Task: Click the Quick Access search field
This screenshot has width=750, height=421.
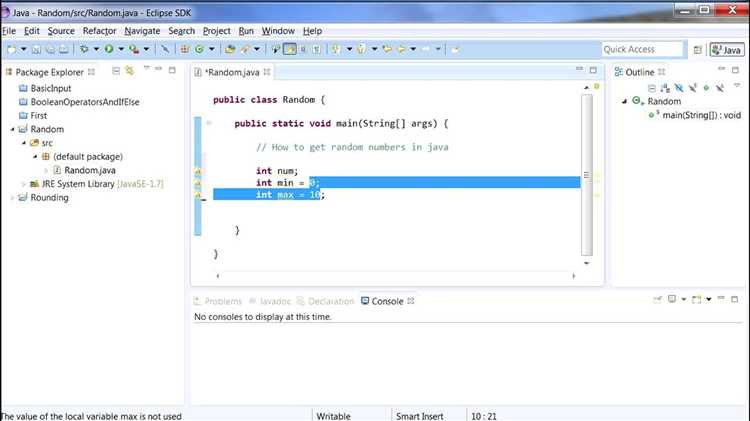Action: (x=642, y=49)
